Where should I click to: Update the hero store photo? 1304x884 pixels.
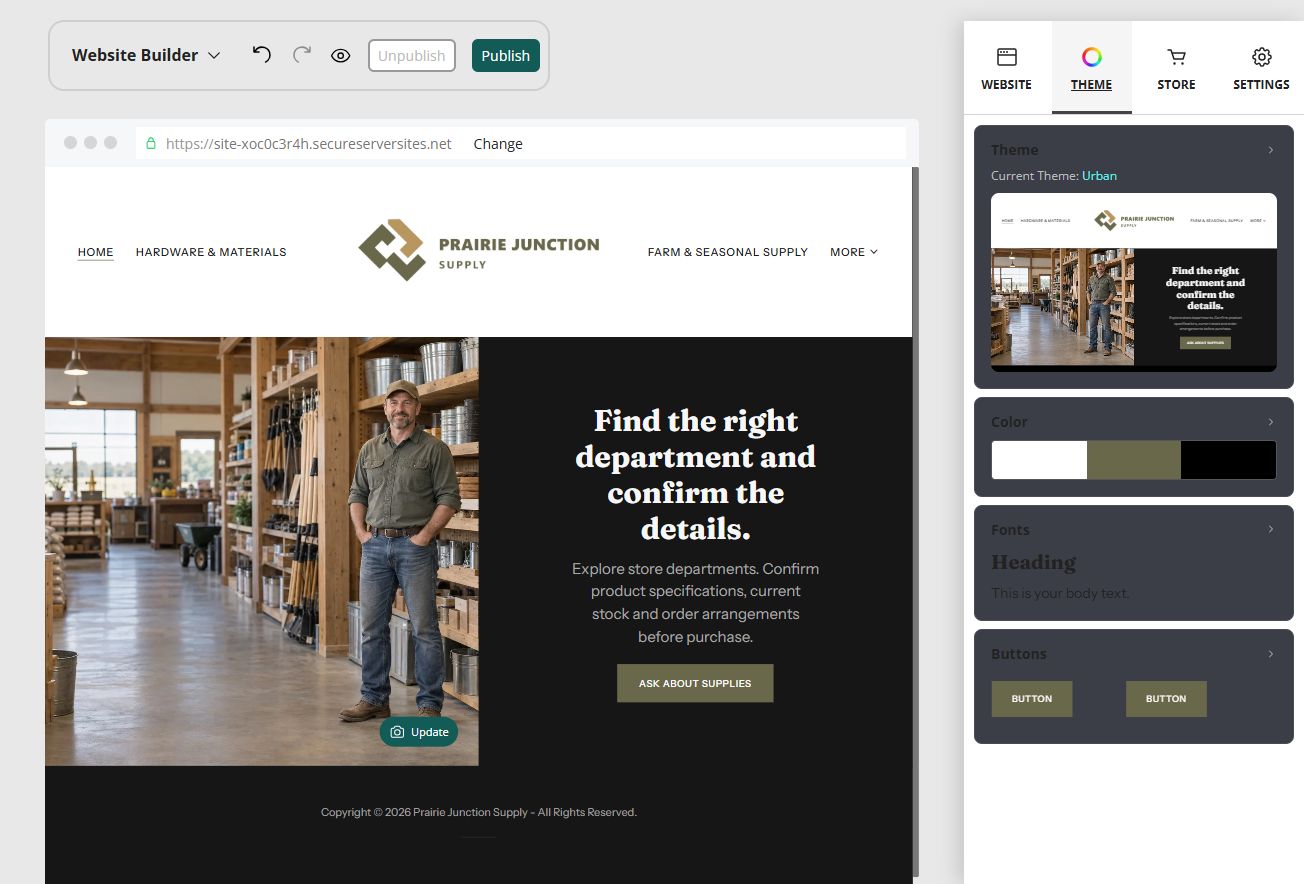coord(419,732)
